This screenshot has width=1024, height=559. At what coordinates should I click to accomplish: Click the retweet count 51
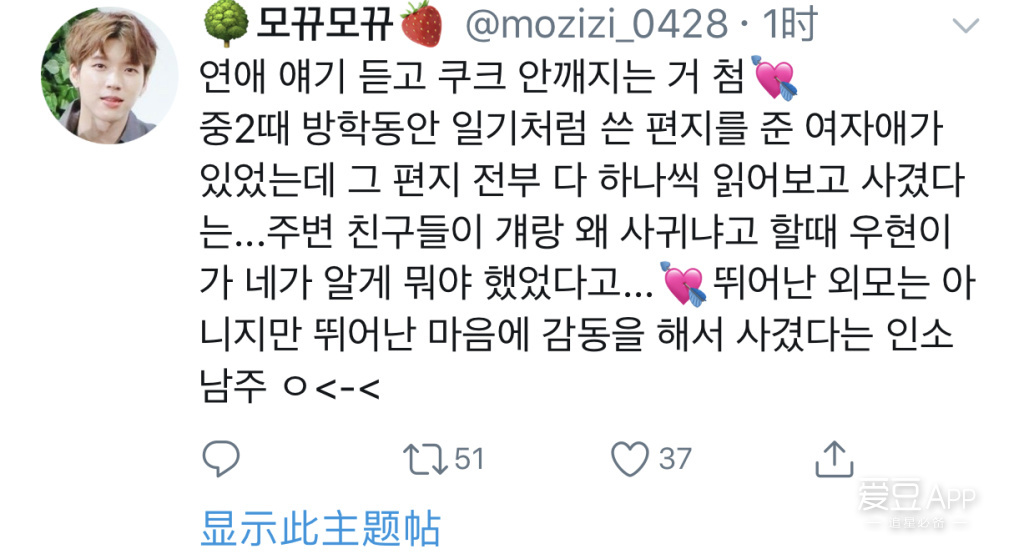(x=470, y=458)
